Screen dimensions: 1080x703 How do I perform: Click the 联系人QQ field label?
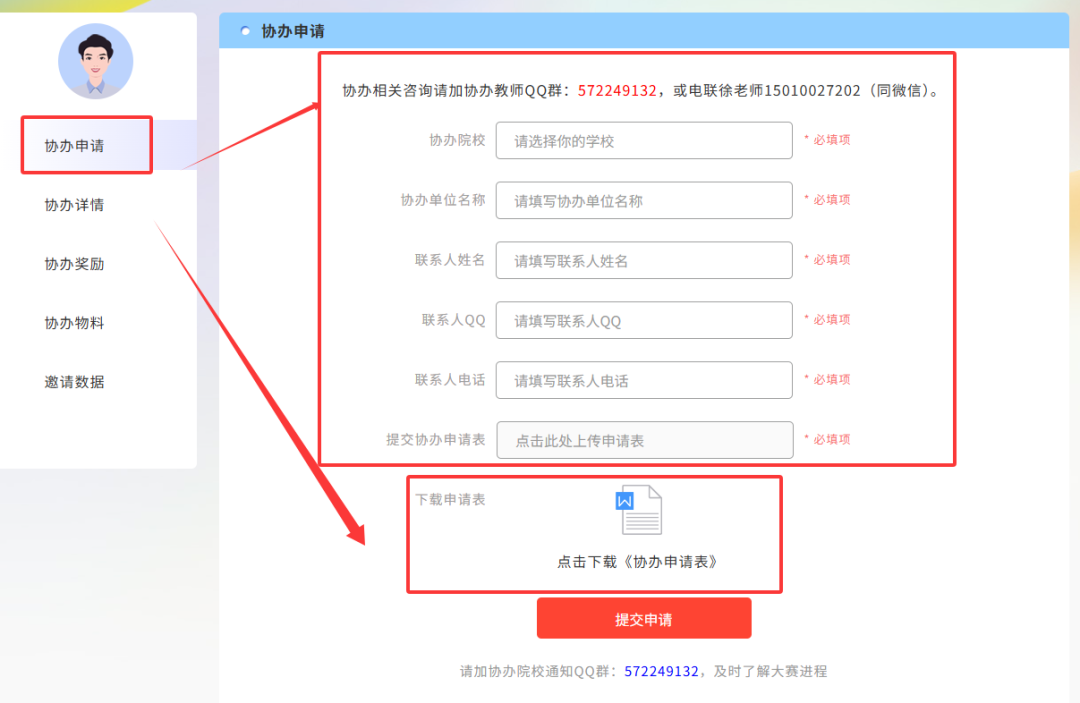tap(453, 319)
